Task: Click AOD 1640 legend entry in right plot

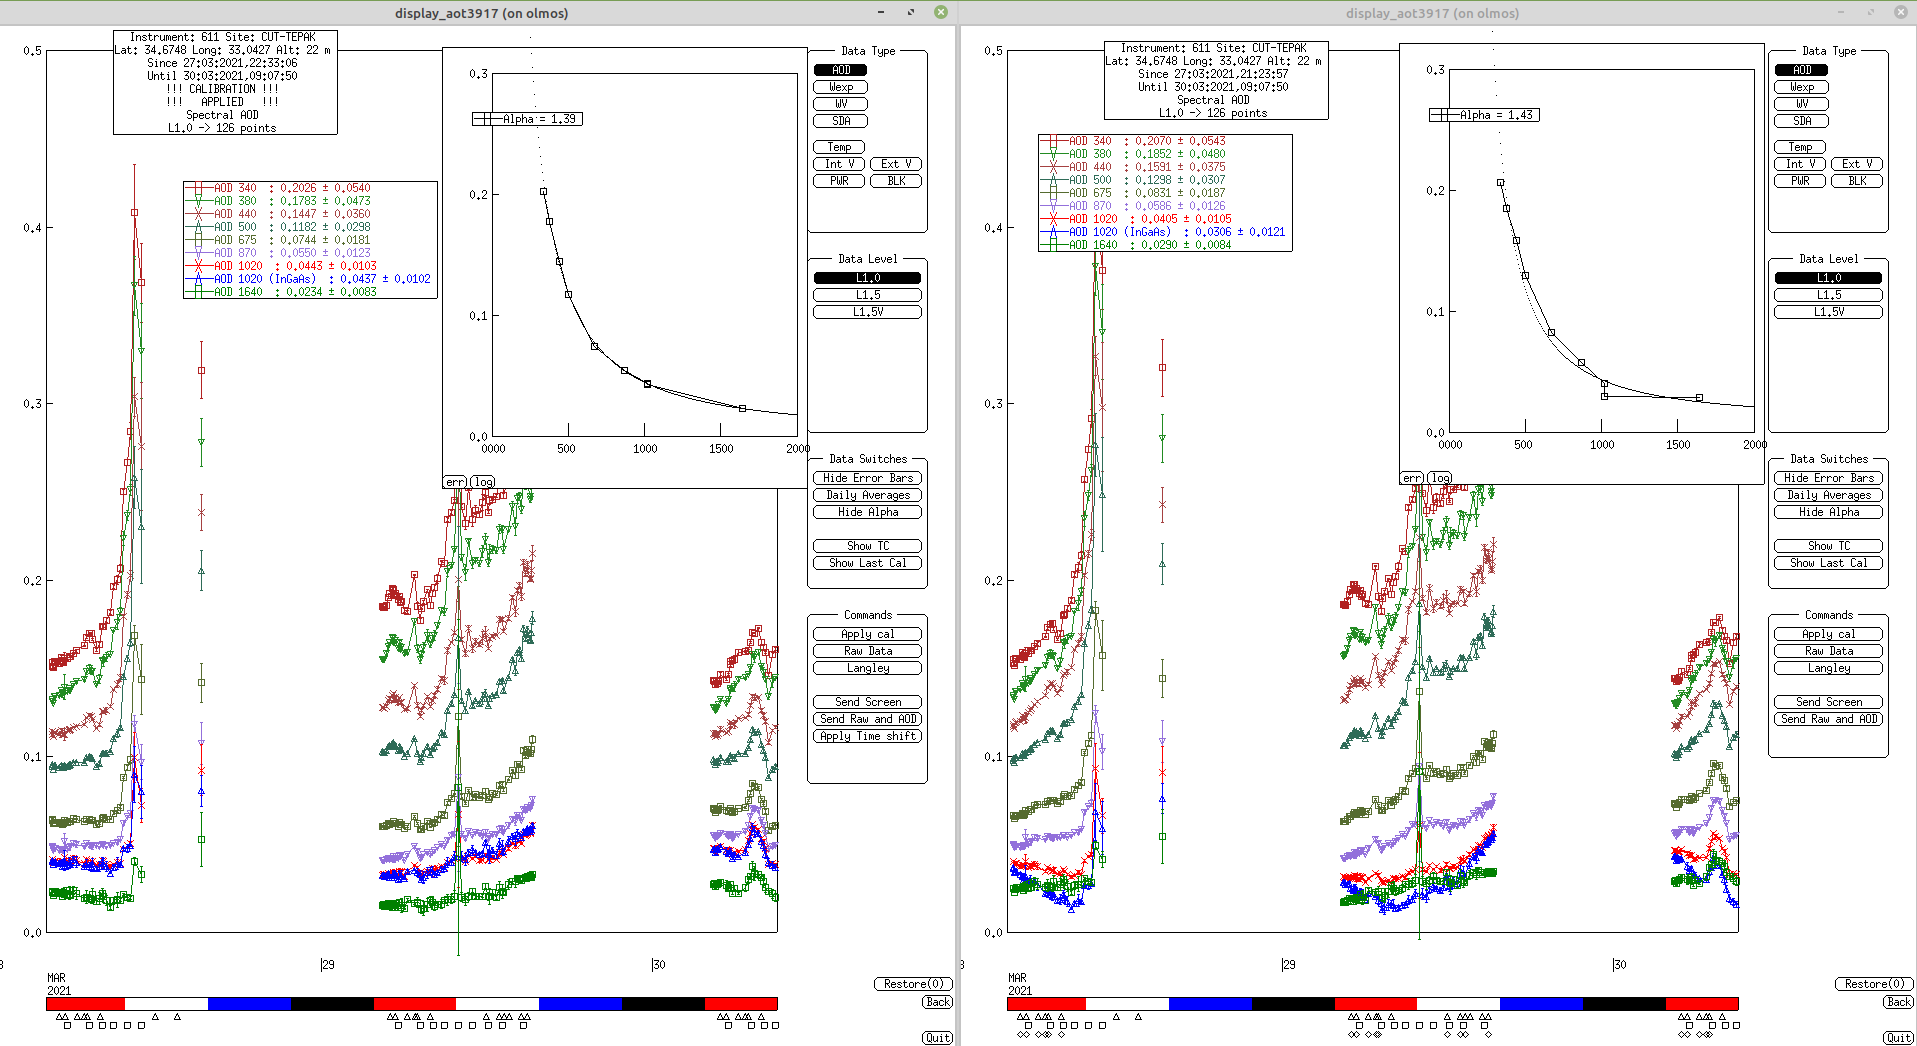Action: pos(1136,245)
